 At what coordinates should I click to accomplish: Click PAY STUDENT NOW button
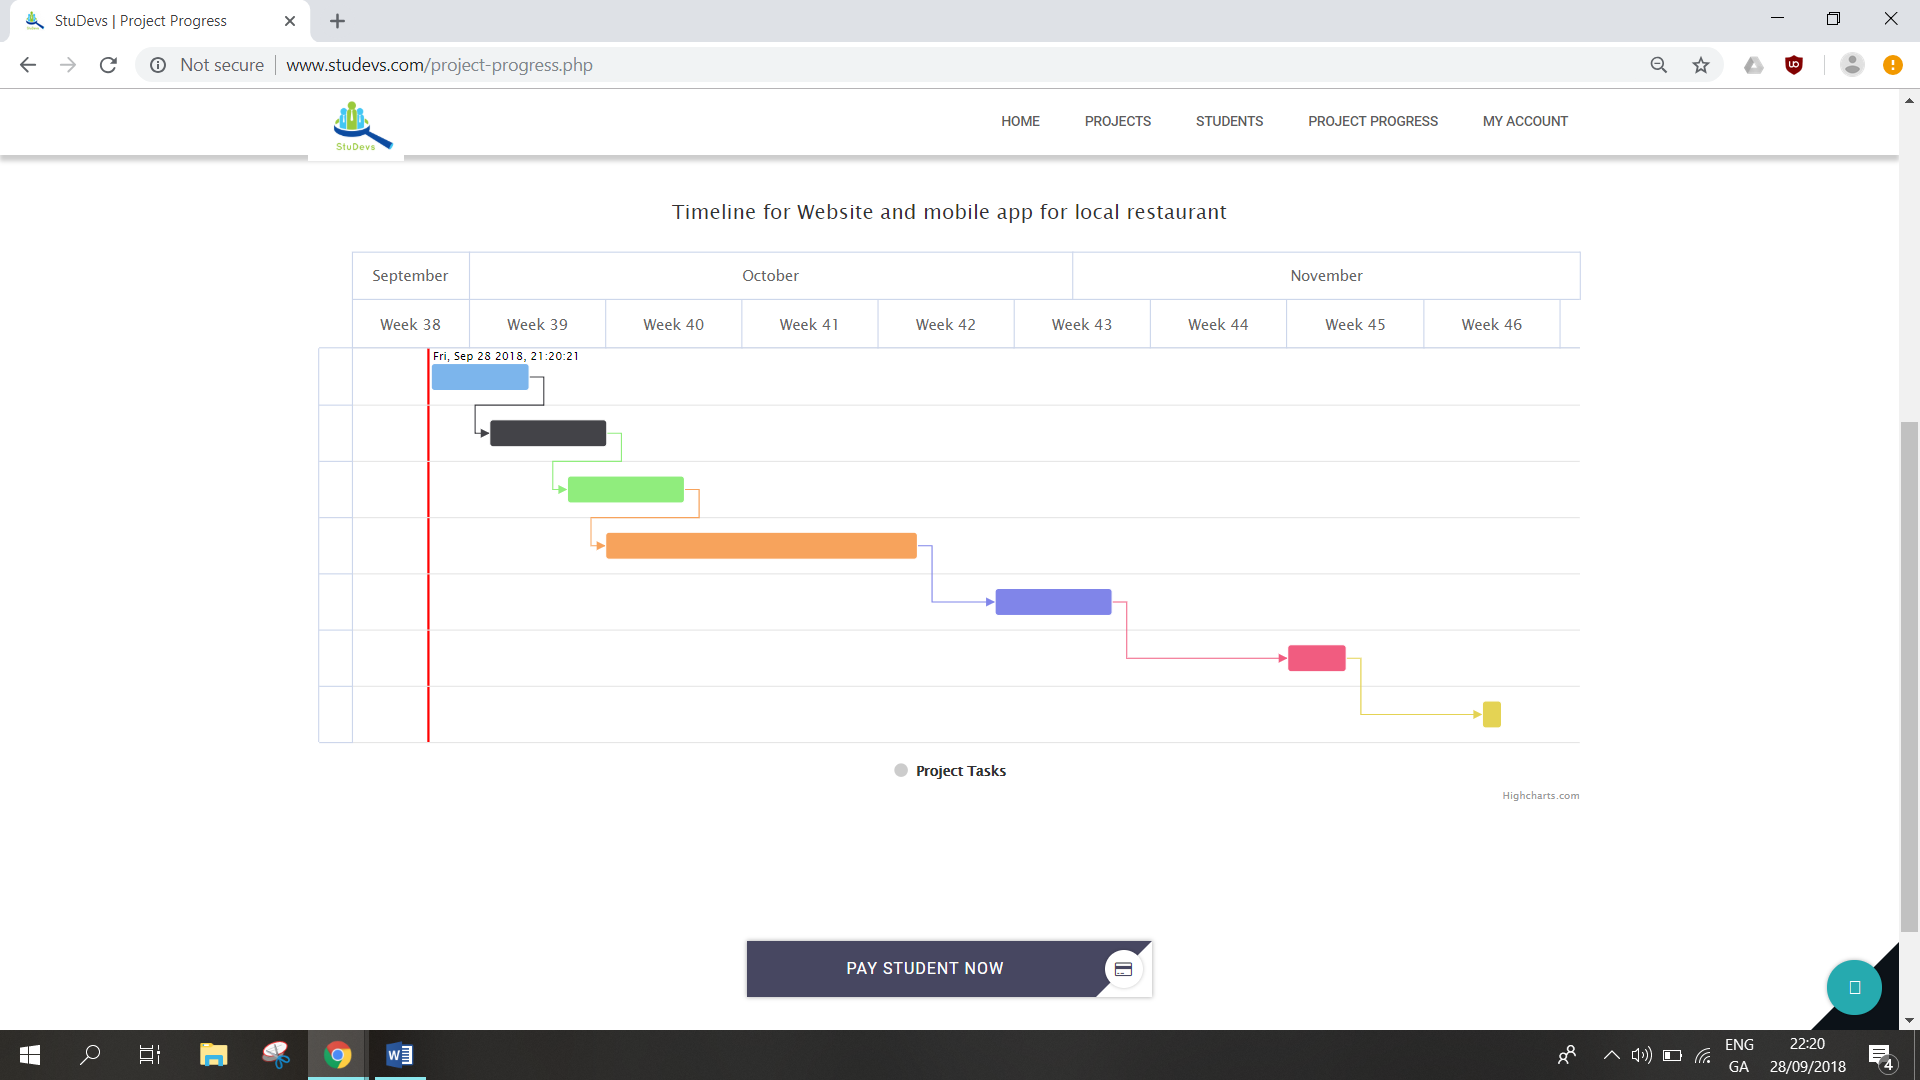click(x=924, y=968)
